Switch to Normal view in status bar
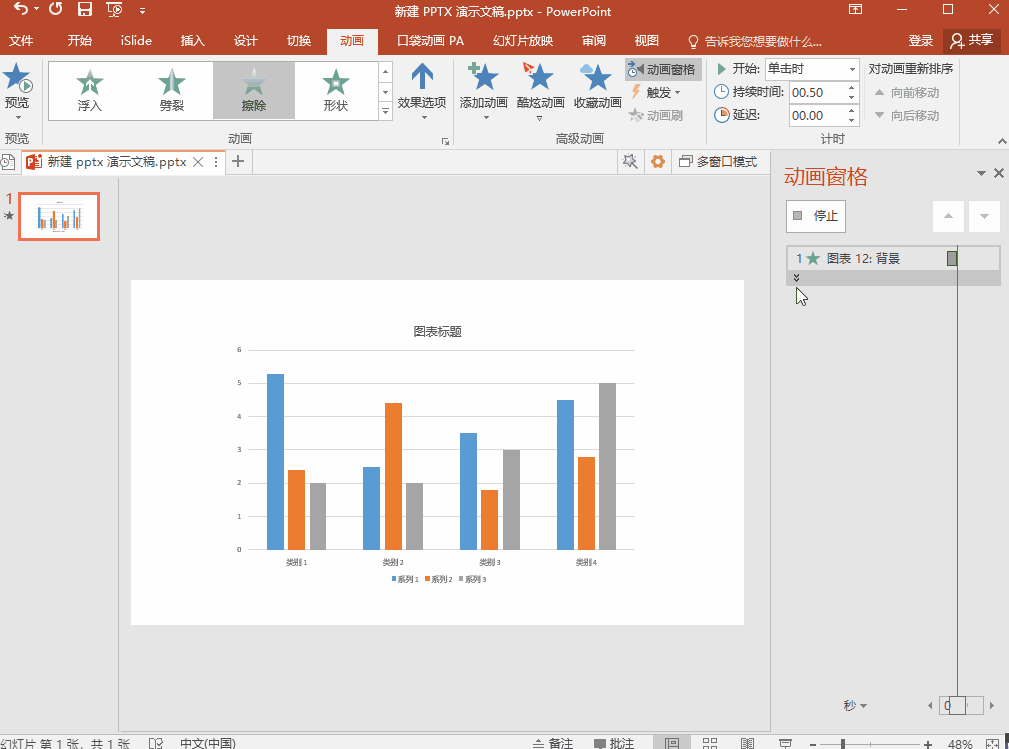This screenshot has width=1009, height=749. click(672, 743)
